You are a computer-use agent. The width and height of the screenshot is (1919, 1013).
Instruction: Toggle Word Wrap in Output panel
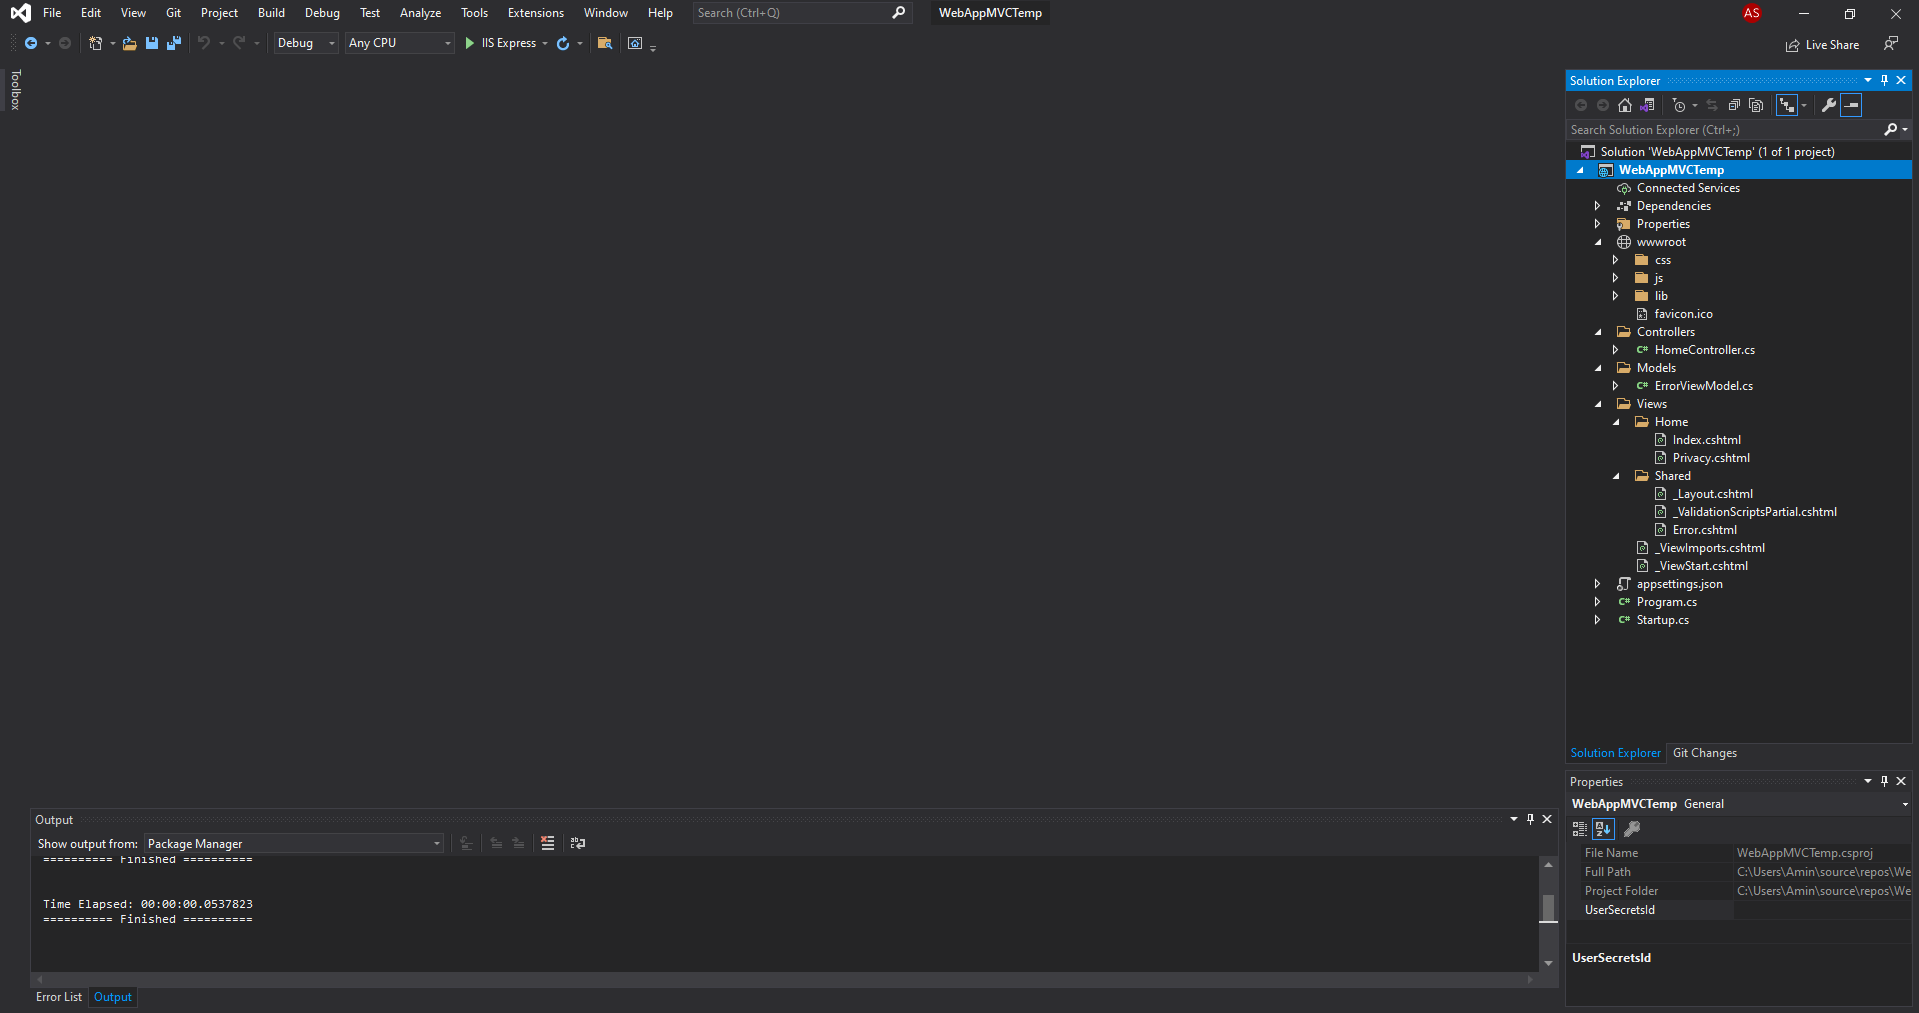tap(578, 843)
